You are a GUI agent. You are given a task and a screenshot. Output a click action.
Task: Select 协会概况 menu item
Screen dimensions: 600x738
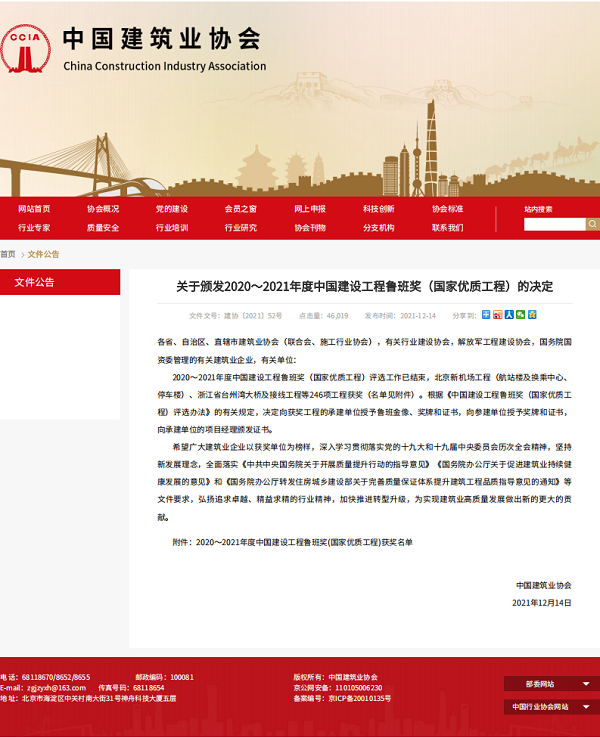coord(103,209)
